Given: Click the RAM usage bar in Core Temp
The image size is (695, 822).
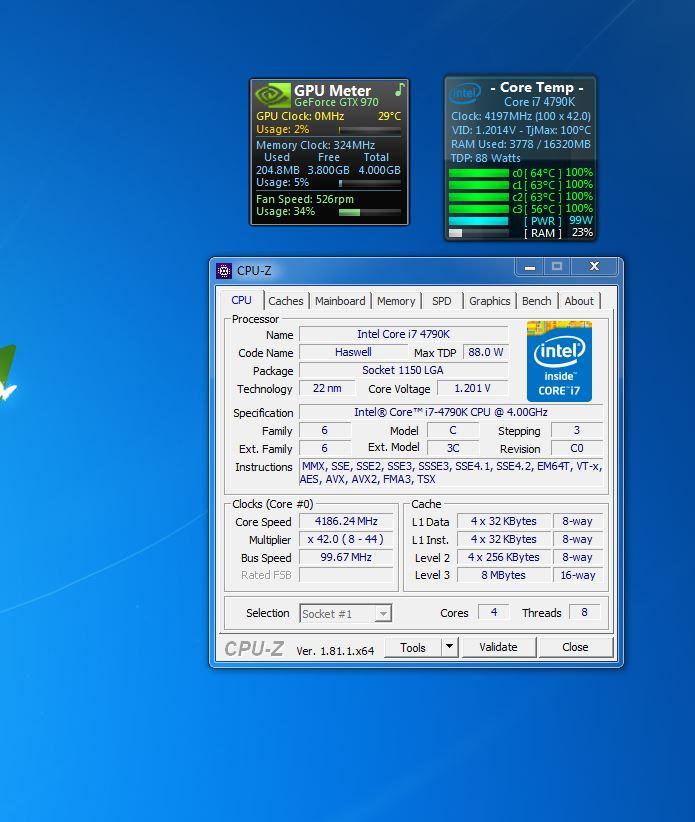Looking at the screenshot, I should point(479,233).
